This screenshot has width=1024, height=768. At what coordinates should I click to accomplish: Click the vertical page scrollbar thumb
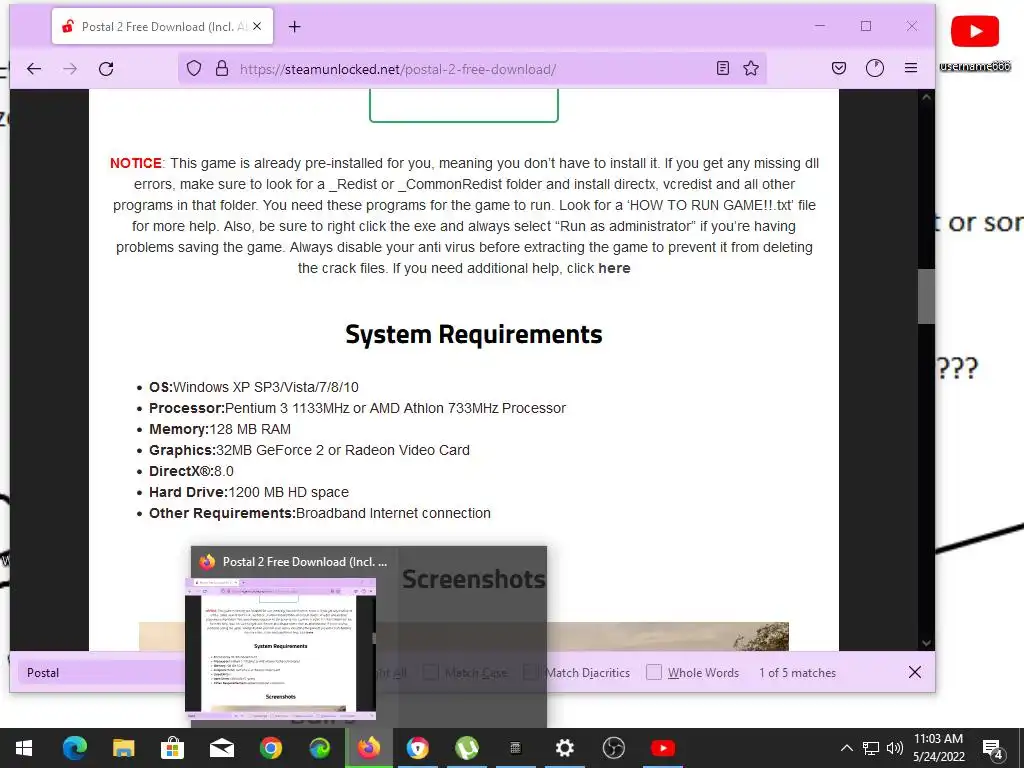coord(925,296)
